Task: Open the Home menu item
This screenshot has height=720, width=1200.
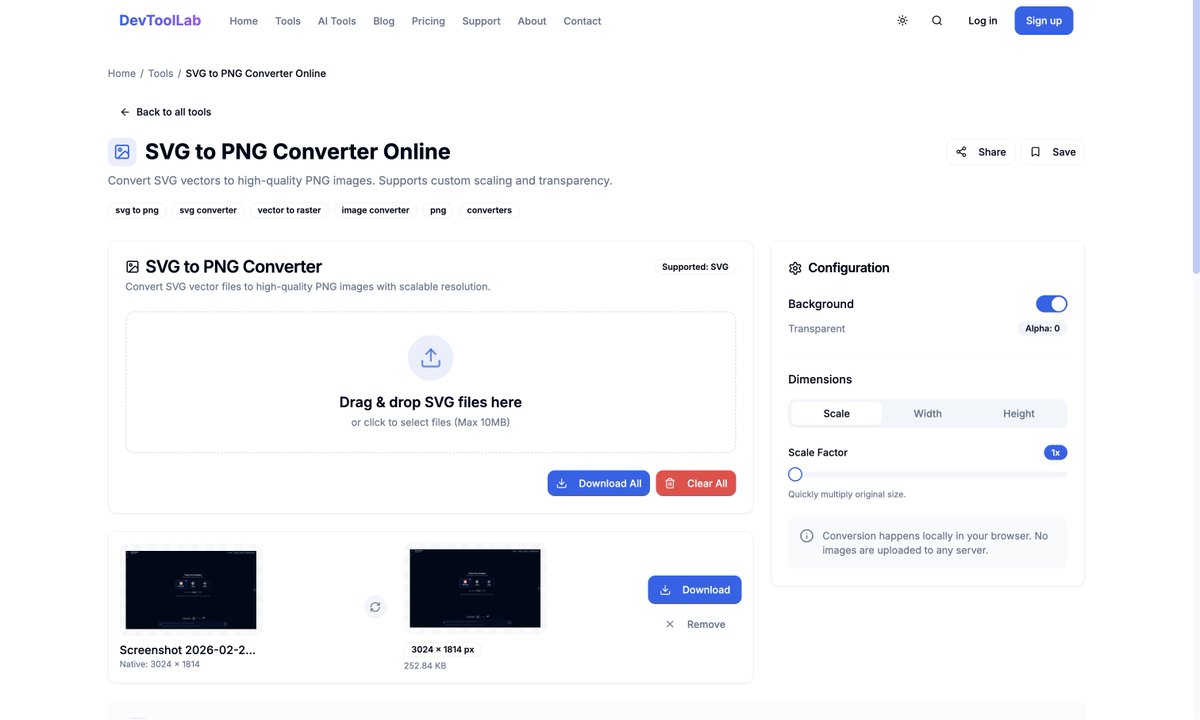Action: point(243,21)
